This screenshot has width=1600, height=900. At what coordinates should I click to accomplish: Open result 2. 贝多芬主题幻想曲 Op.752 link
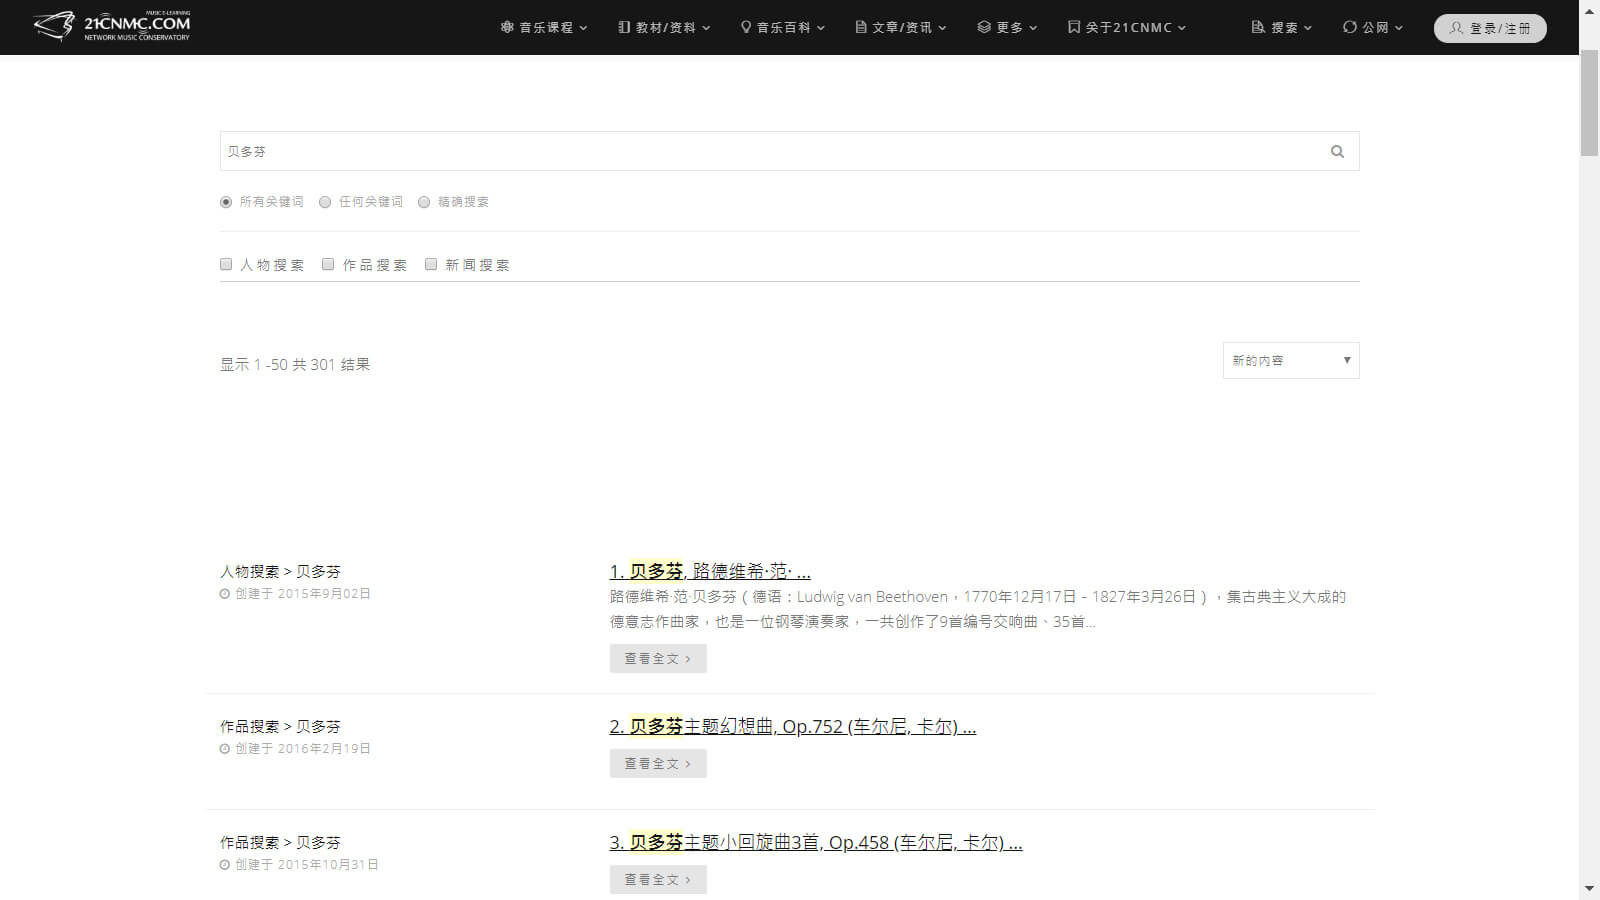[x=793, y=727]
